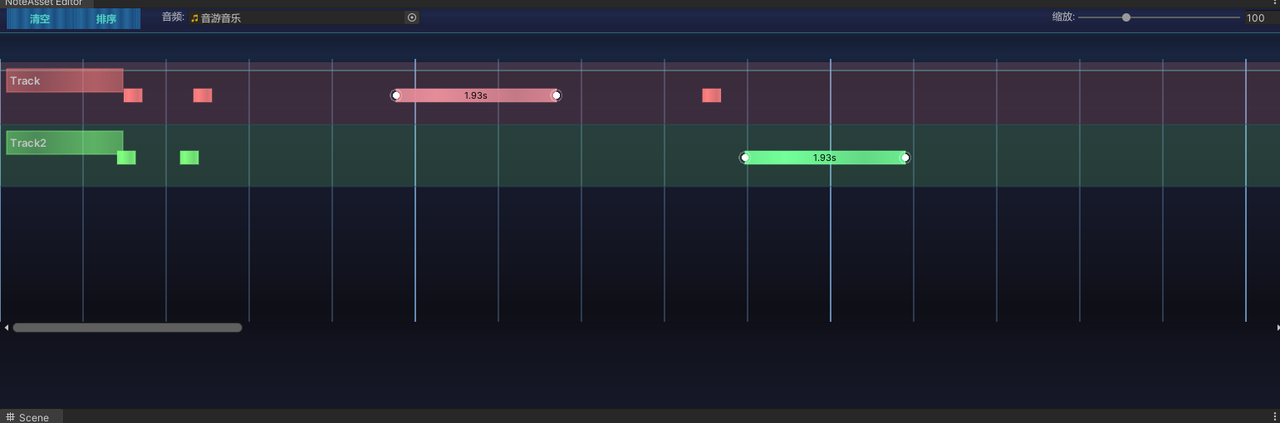Image resolution: width=1280 pixels, height=423 pixels.
Task: Click left handle of green 1.93s note
Action: [744, 157]
